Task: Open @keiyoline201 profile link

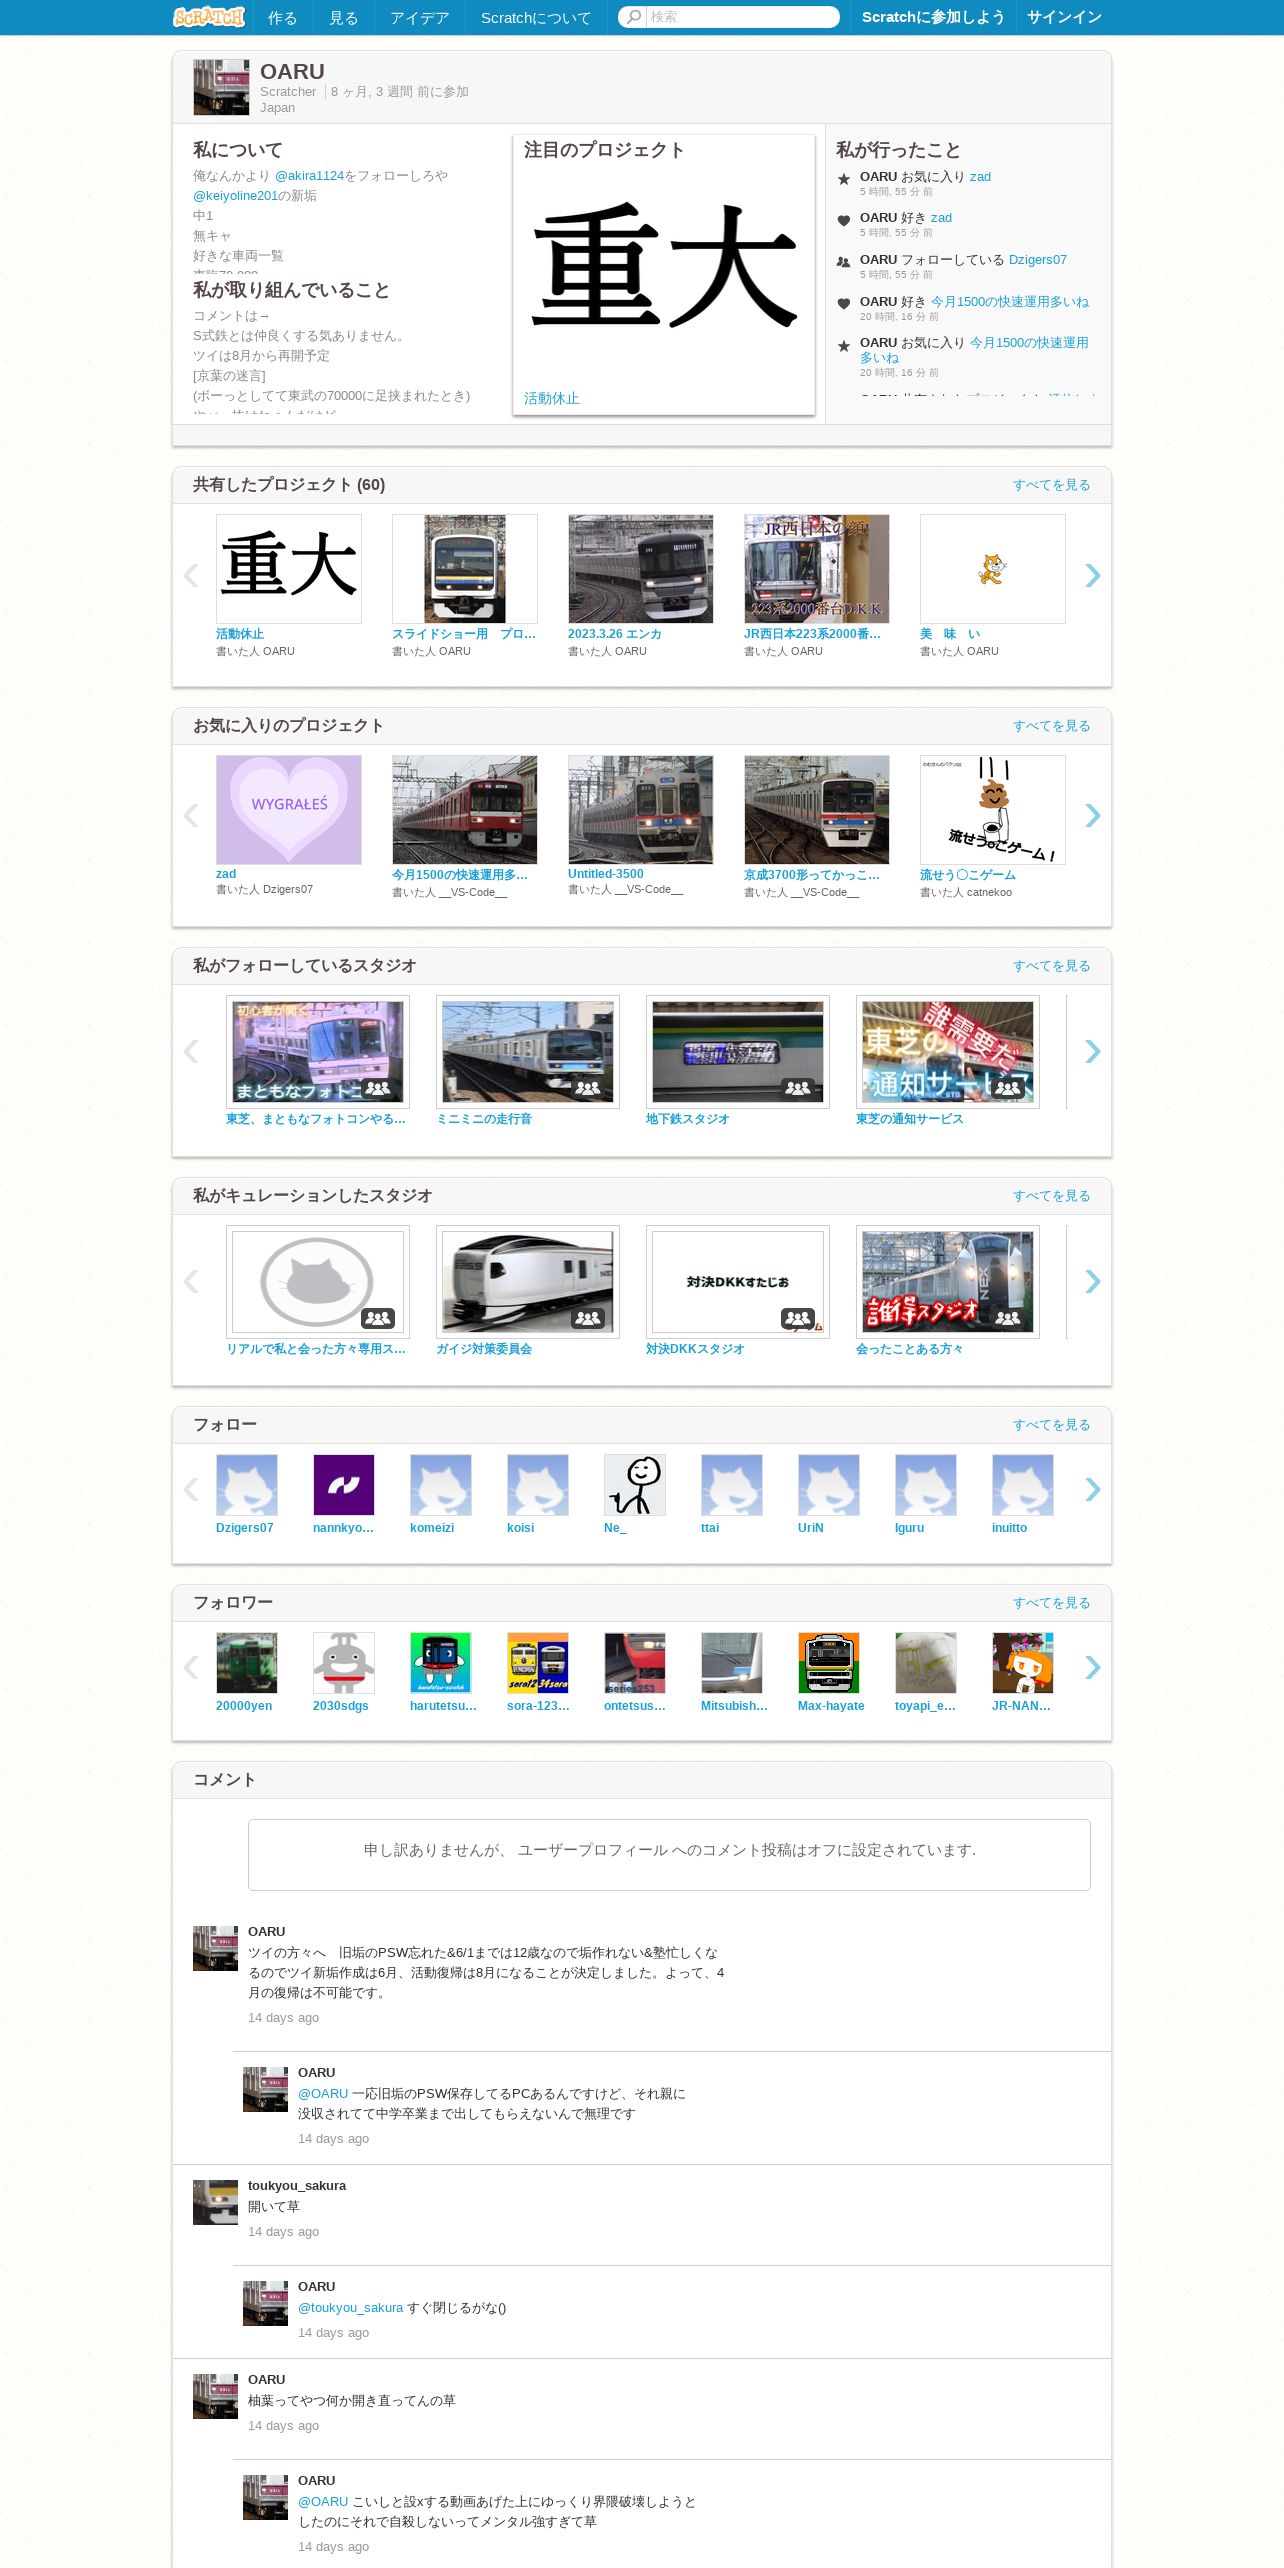Action: click(x=235, y=196)
